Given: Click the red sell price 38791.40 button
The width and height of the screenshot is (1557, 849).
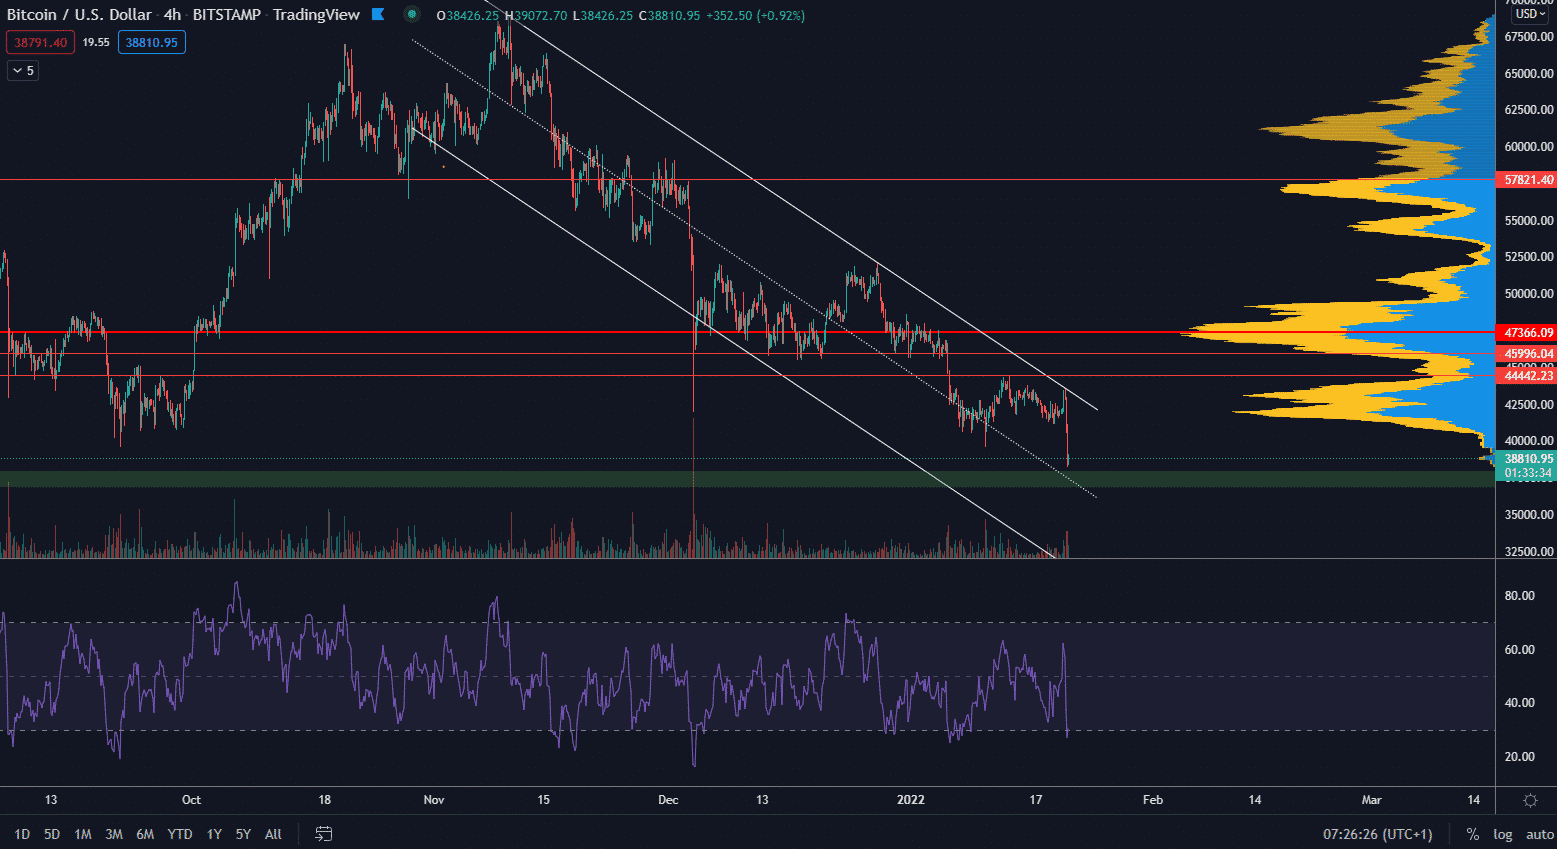Looking at the screenshot, I should [41, 42].
